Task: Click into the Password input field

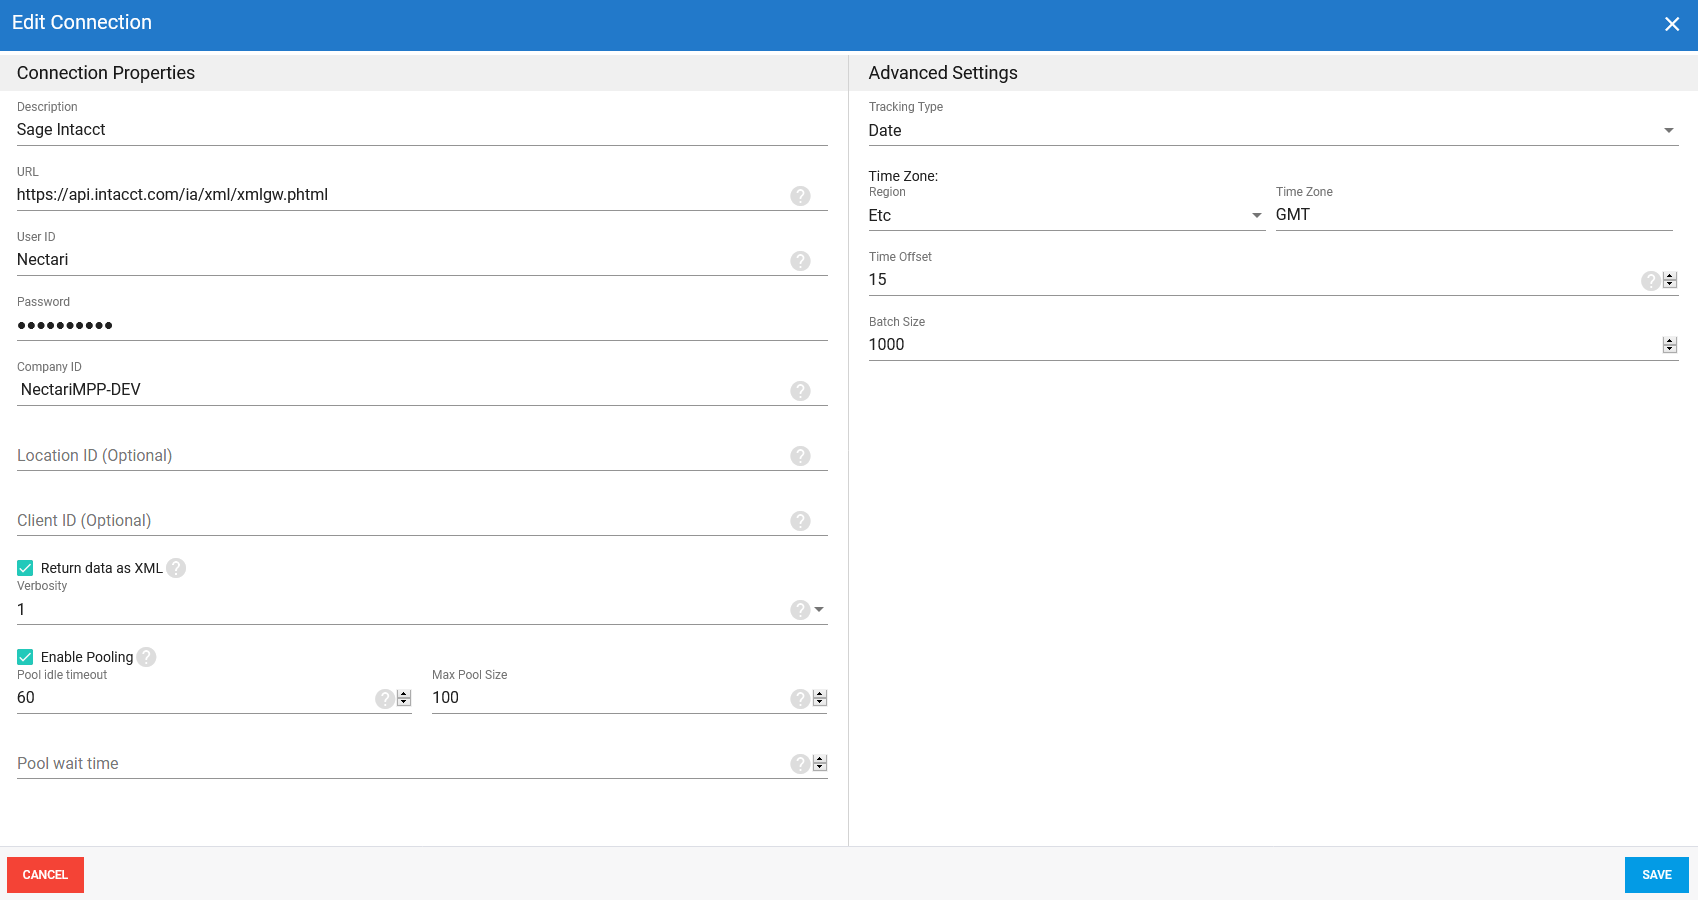Action: (x=400, y=325)
